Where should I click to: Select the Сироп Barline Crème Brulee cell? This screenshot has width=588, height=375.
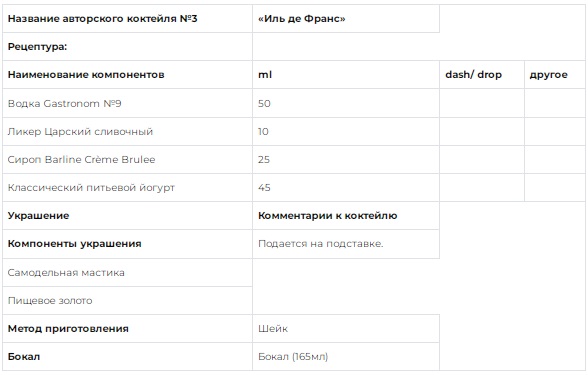coord(128,159)
